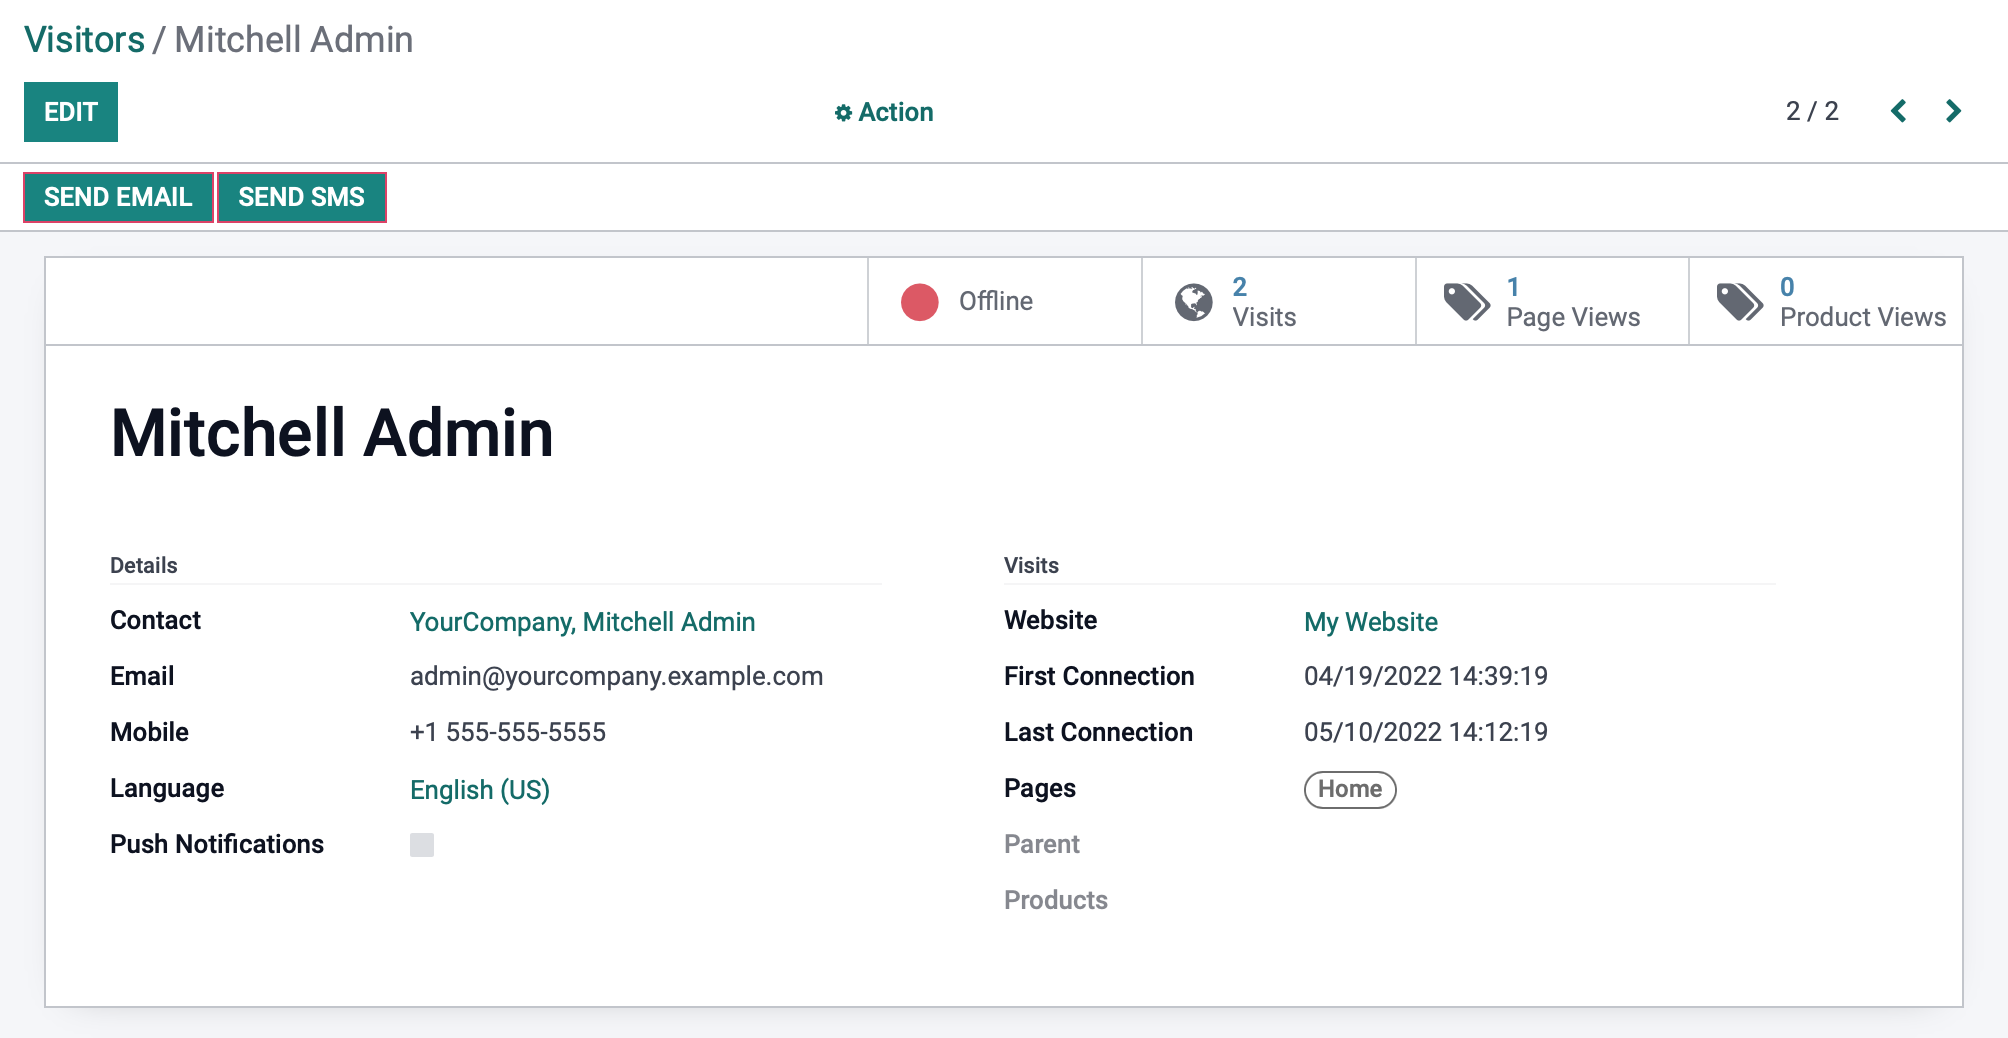
Task: Go back to Visitors breadcrumb
Action: (x=85, y=40)
